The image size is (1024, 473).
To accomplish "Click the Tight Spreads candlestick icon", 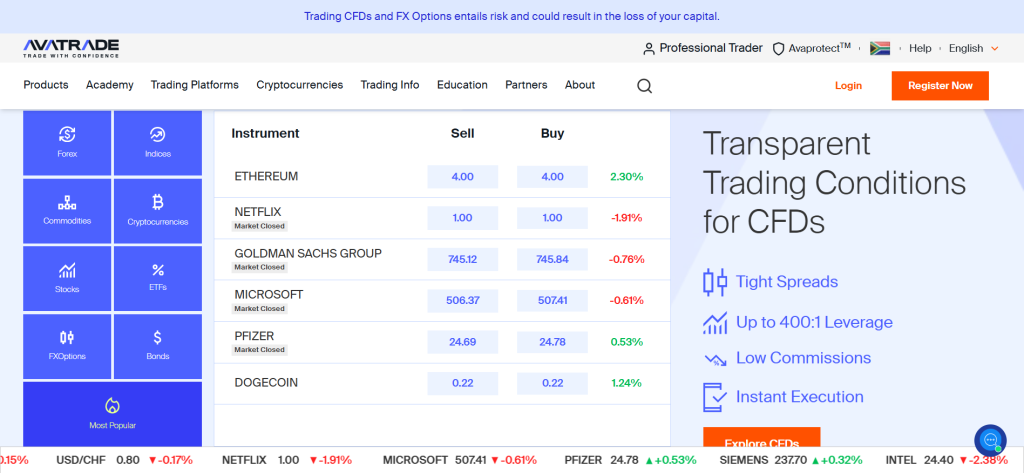I will coord(714,282).
